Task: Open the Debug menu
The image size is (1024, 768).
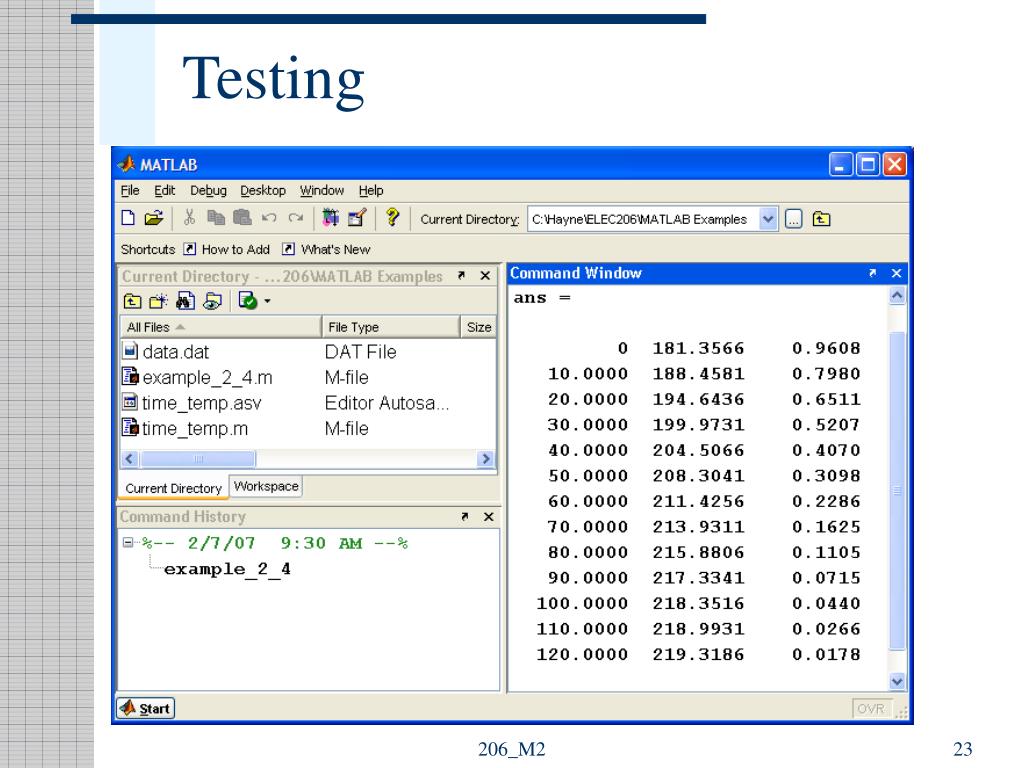Action: 208,190
